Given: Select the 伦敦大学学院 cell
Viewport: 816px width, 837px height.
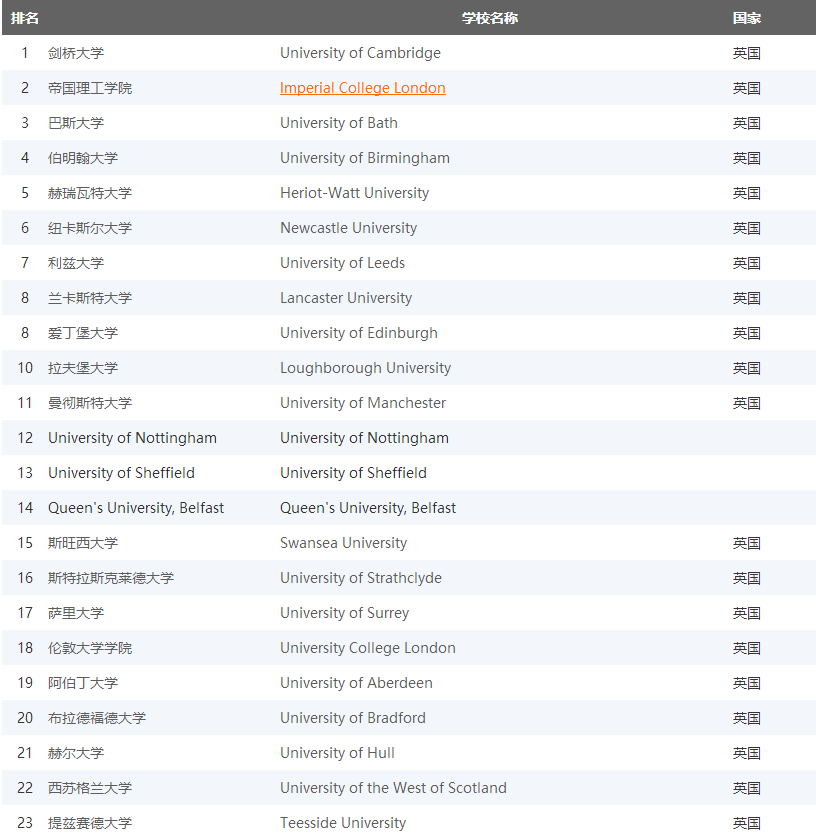Looking at the screenshot, I should 90,648.
